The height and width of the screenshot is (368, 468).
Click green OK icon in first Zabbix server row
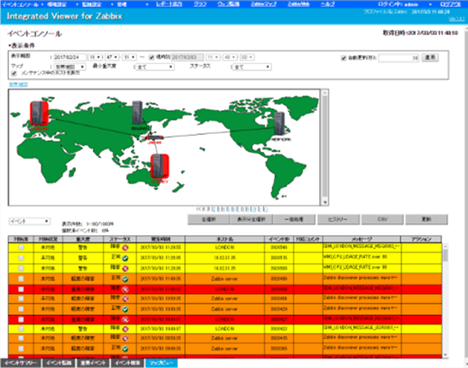coord(125,279)
